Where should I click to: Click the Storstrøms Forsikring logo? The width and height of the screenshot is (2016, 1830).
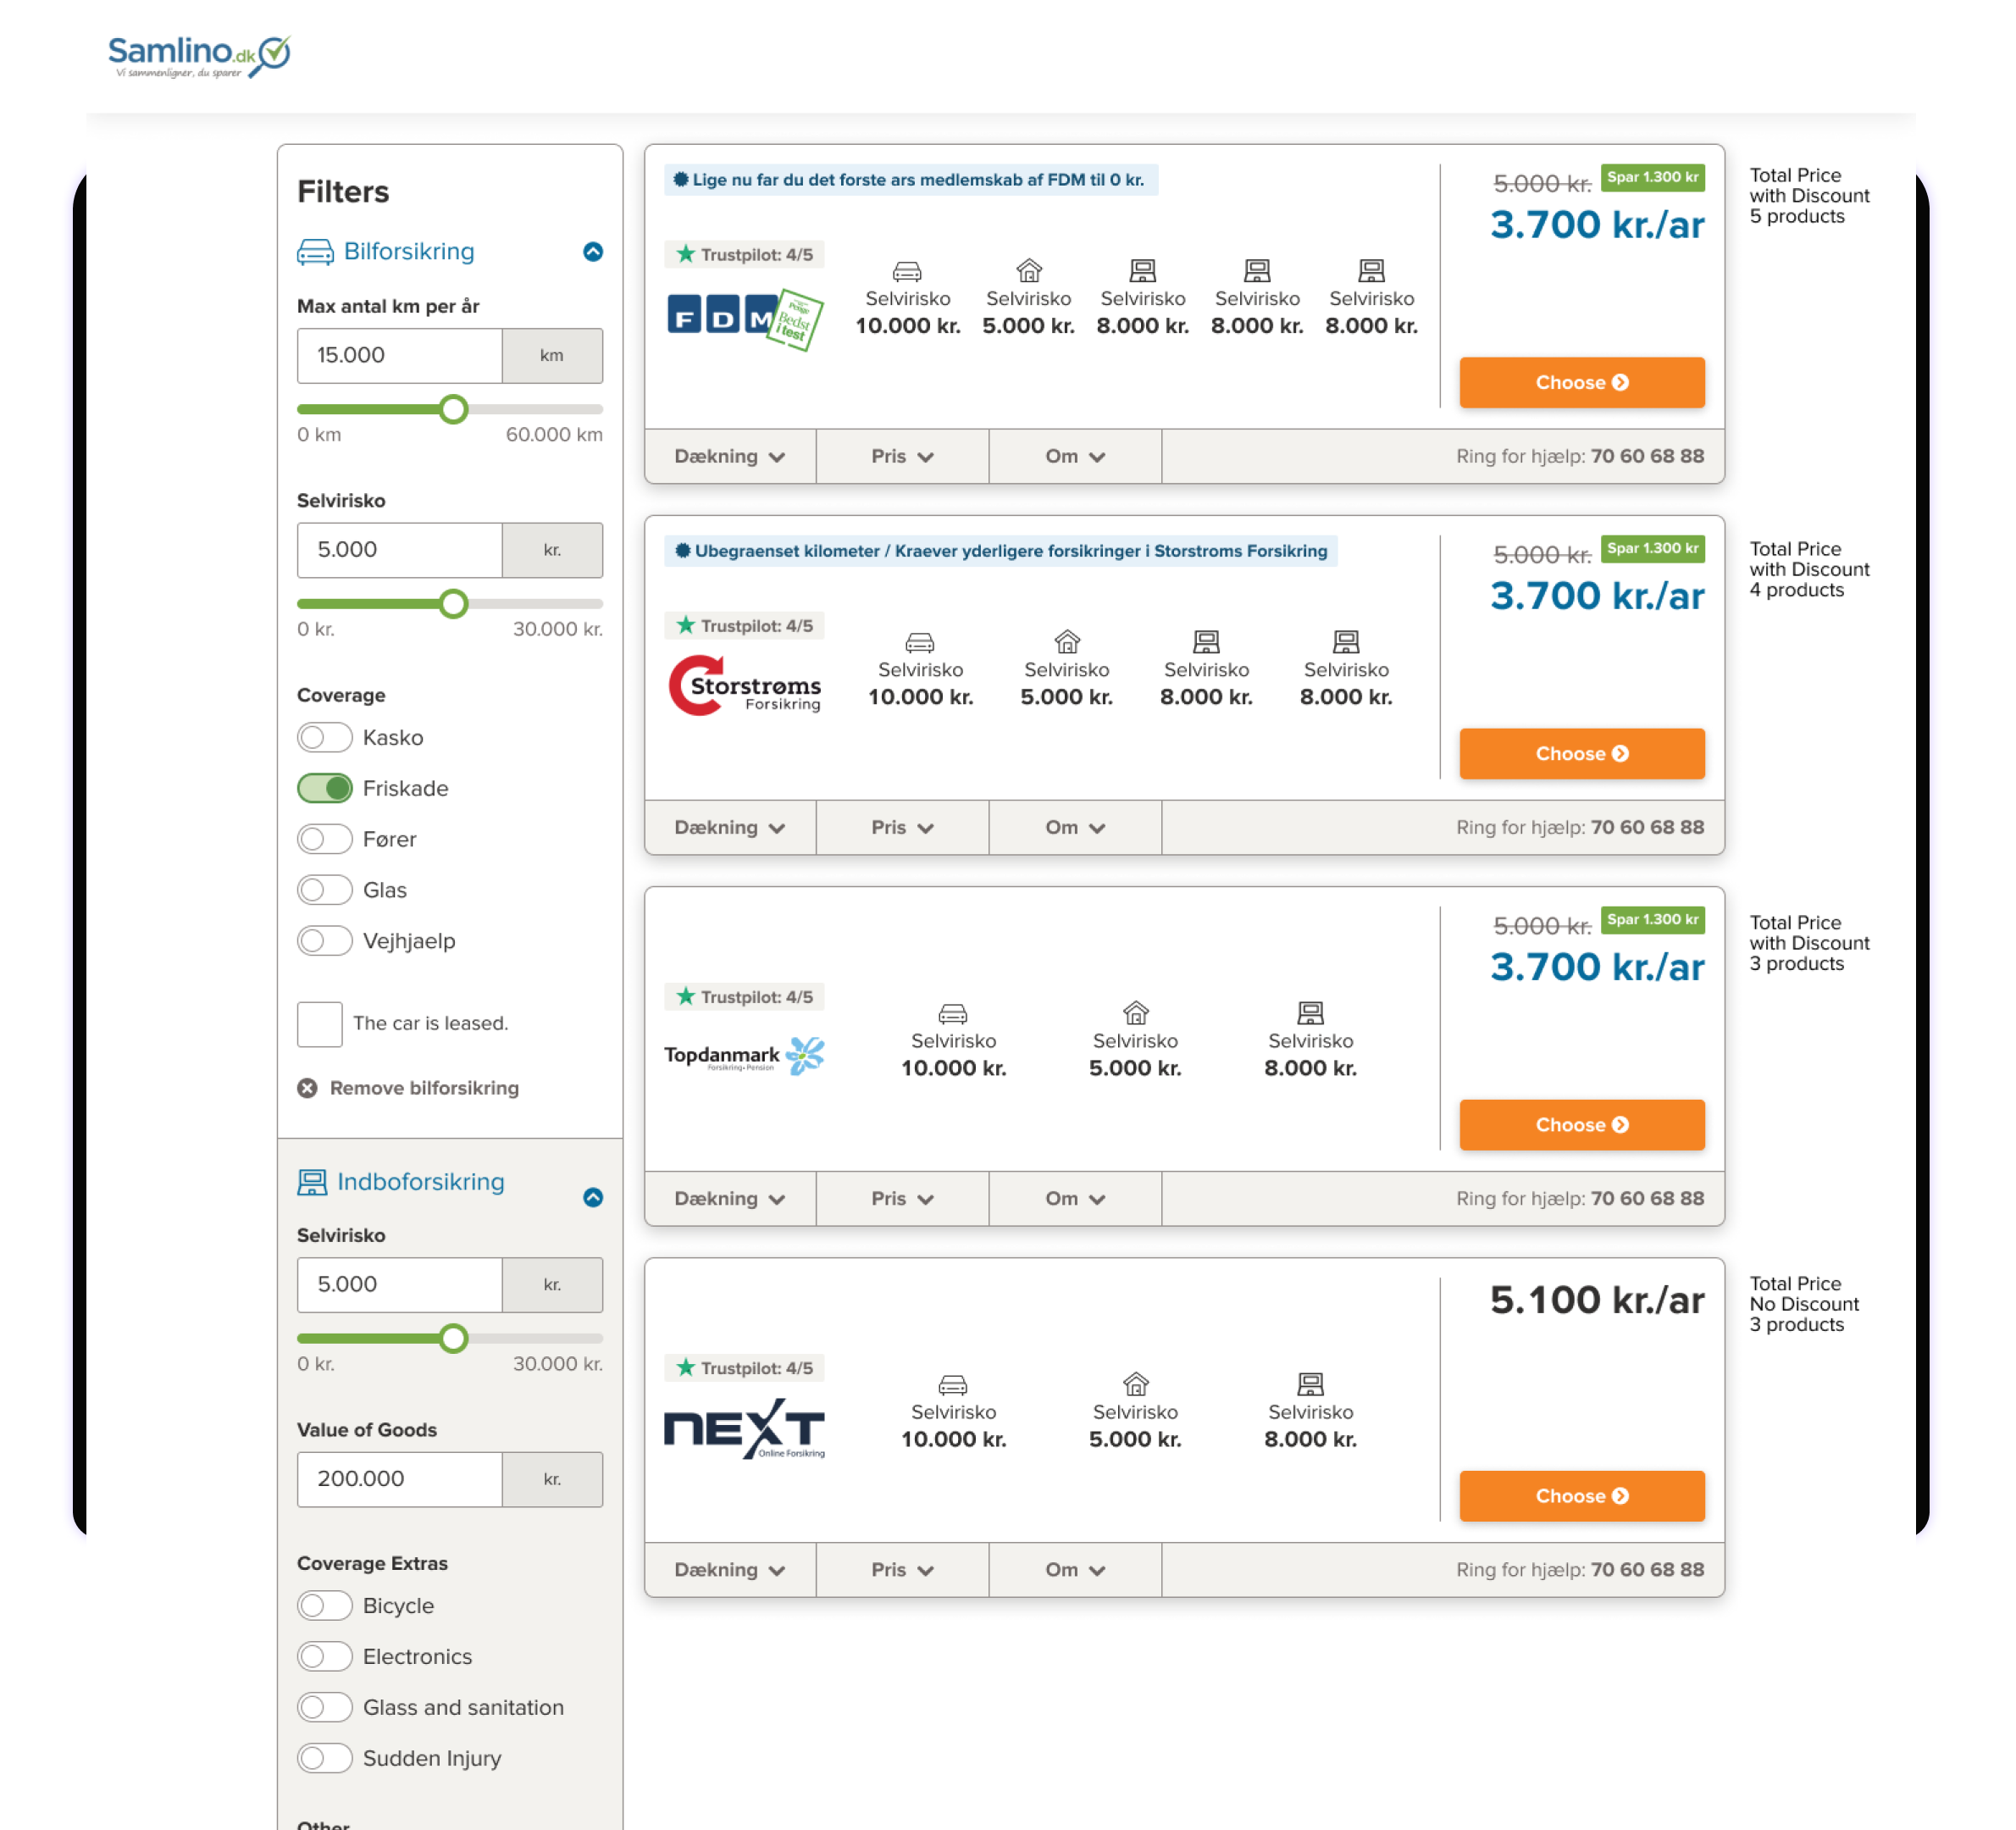(745, 687)
